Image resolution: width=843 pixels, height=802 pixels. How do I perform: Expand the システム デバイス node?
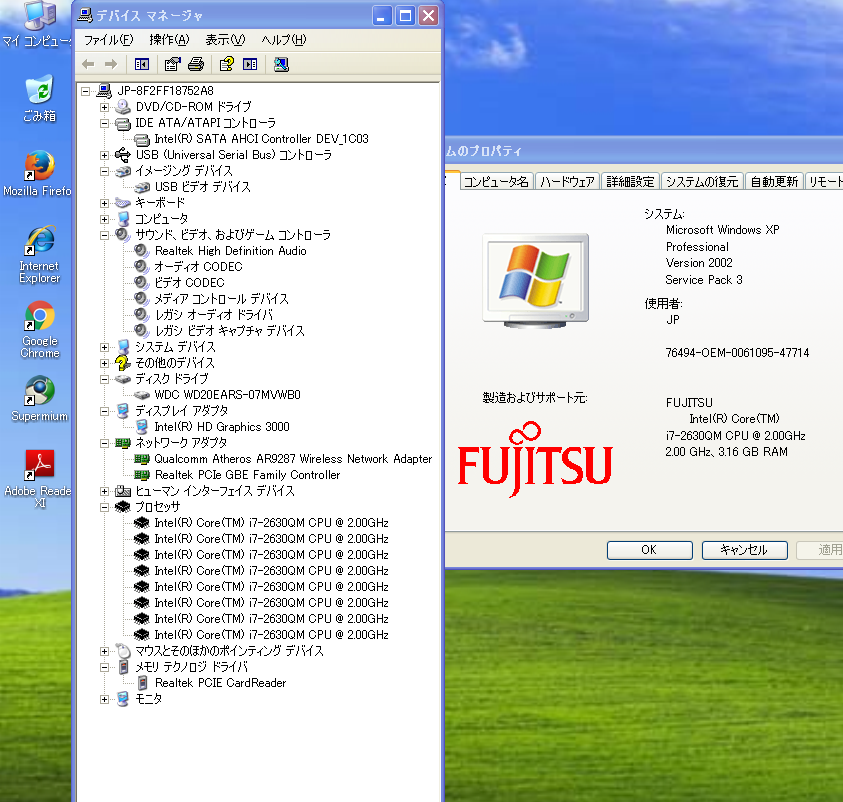pyautogui.click(x=104, y=347)
